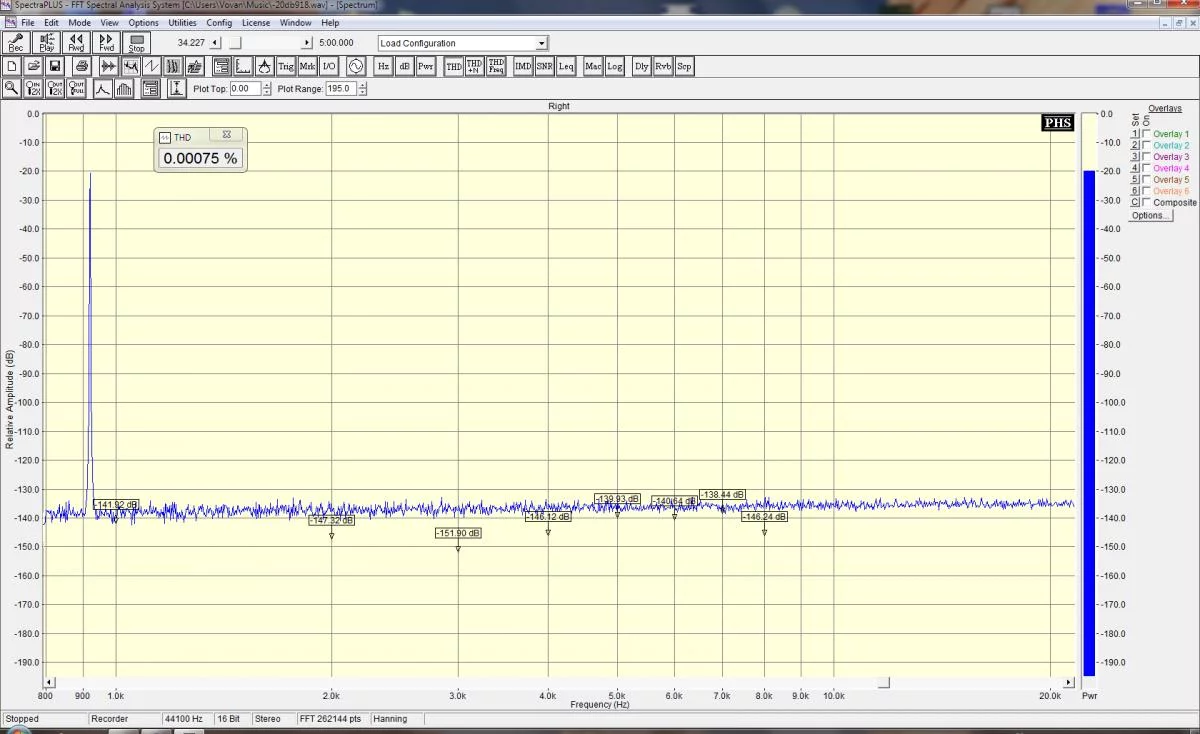Open the SNR measurement tool

pyautogui.click(x=544, y=66)
